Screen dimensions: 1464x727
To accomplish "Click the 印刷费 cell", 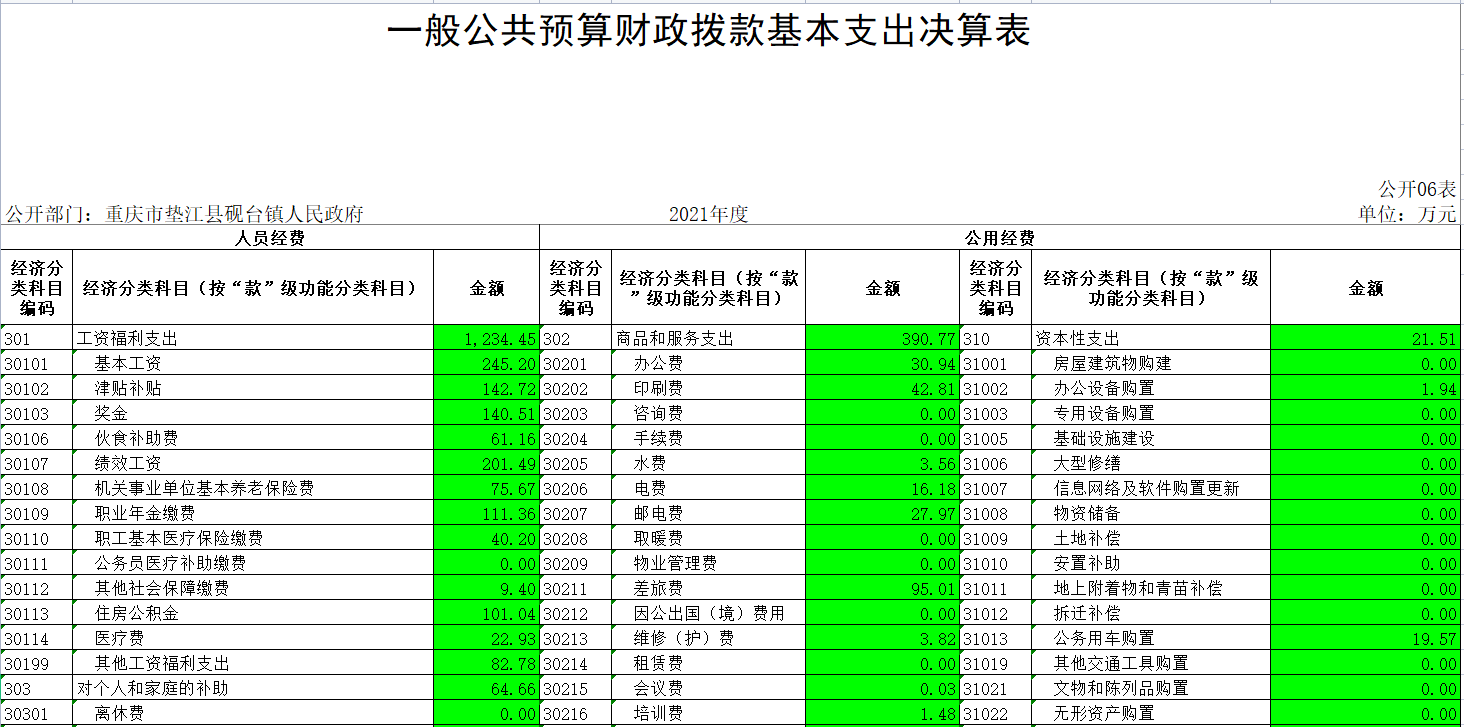I will click(708, 388).
